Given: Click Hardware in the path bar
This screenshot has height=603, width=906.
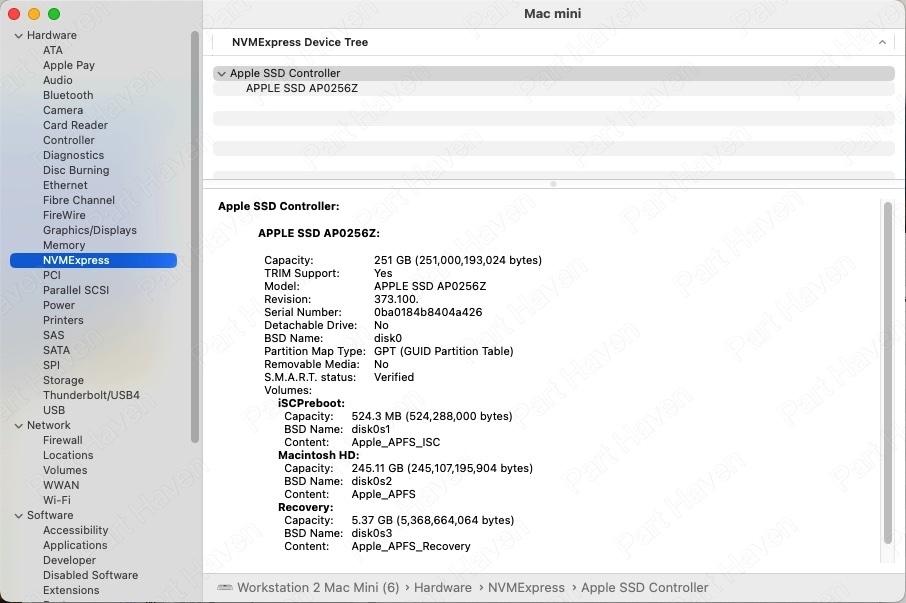Looking at the screenshot, I should [443, 588].
